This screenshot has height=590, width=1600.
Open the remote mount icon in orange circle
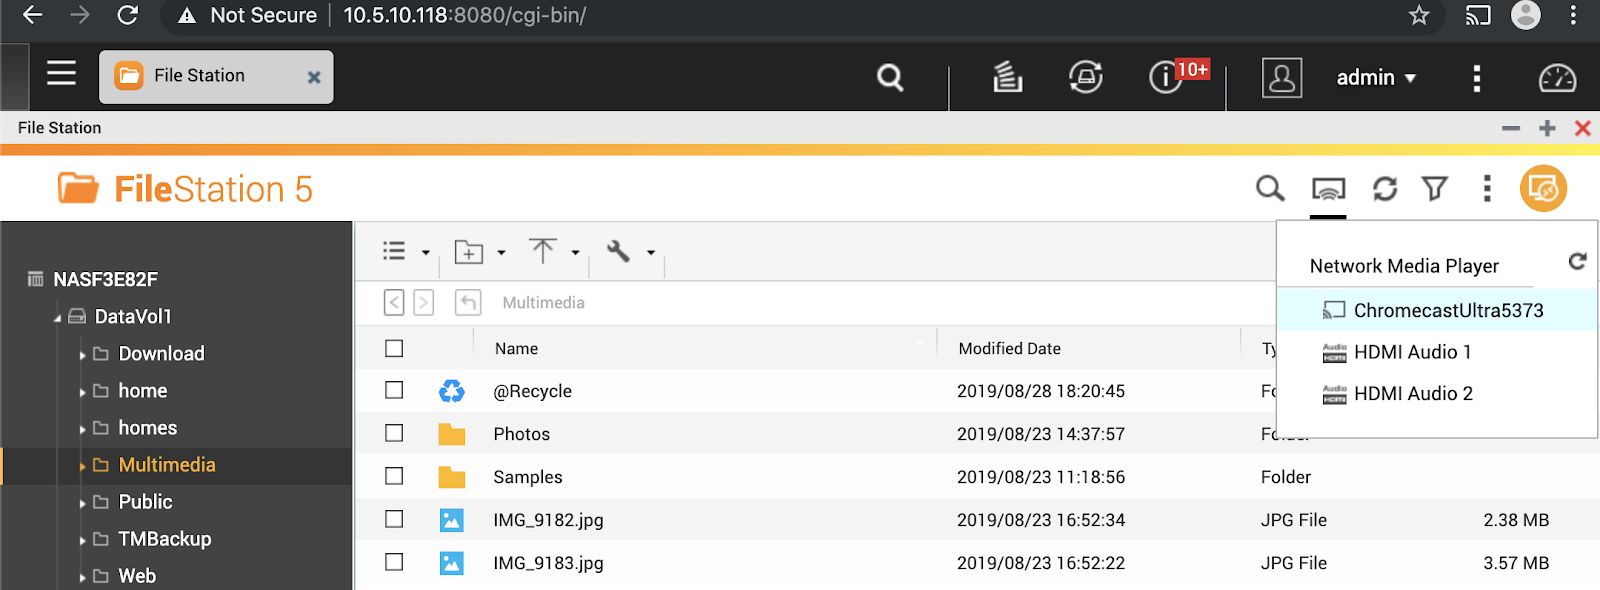point(1543,188)
